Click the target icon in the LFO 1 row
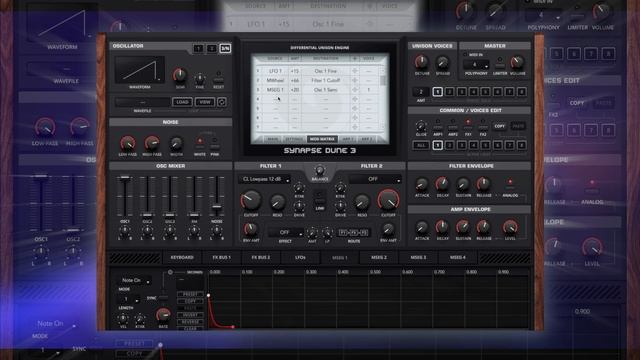The height and width of the screenshot is (360, 640). pyautogui.click(x=355, y=71)
